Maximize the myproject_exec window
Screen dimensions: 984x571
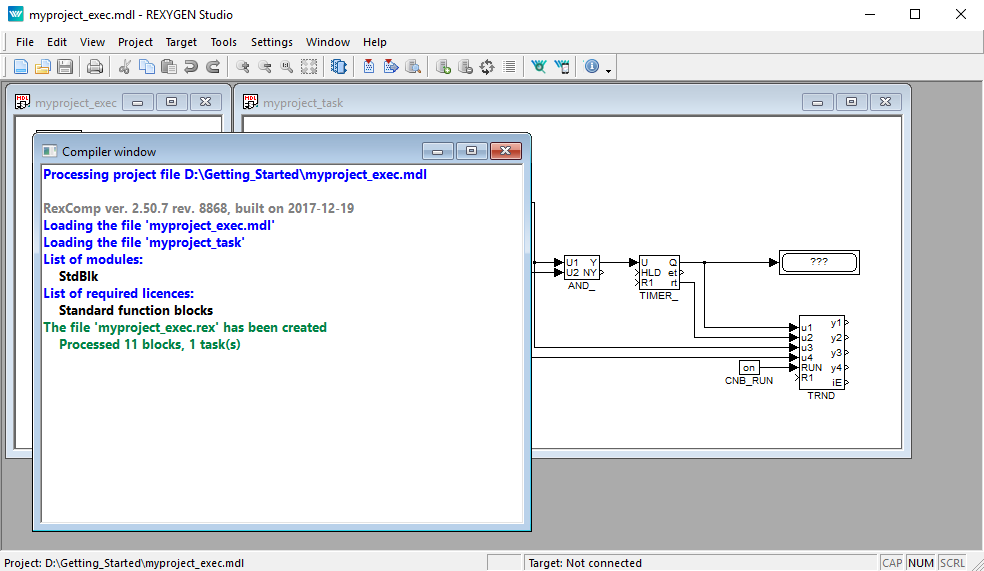point(172,102)
